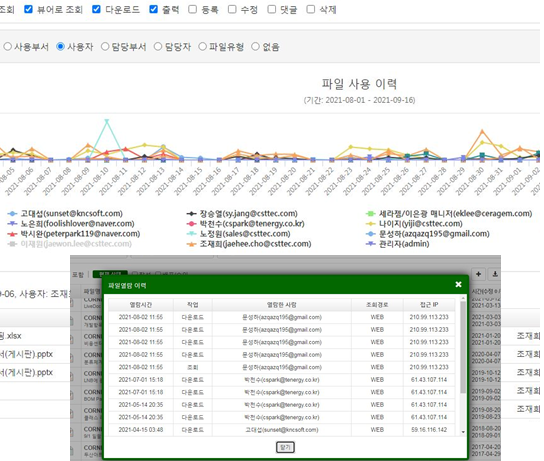Viewport: 544px width, 461px height.
Task: Enable the 등록 checkbox
Action: [x=193, y=9]
